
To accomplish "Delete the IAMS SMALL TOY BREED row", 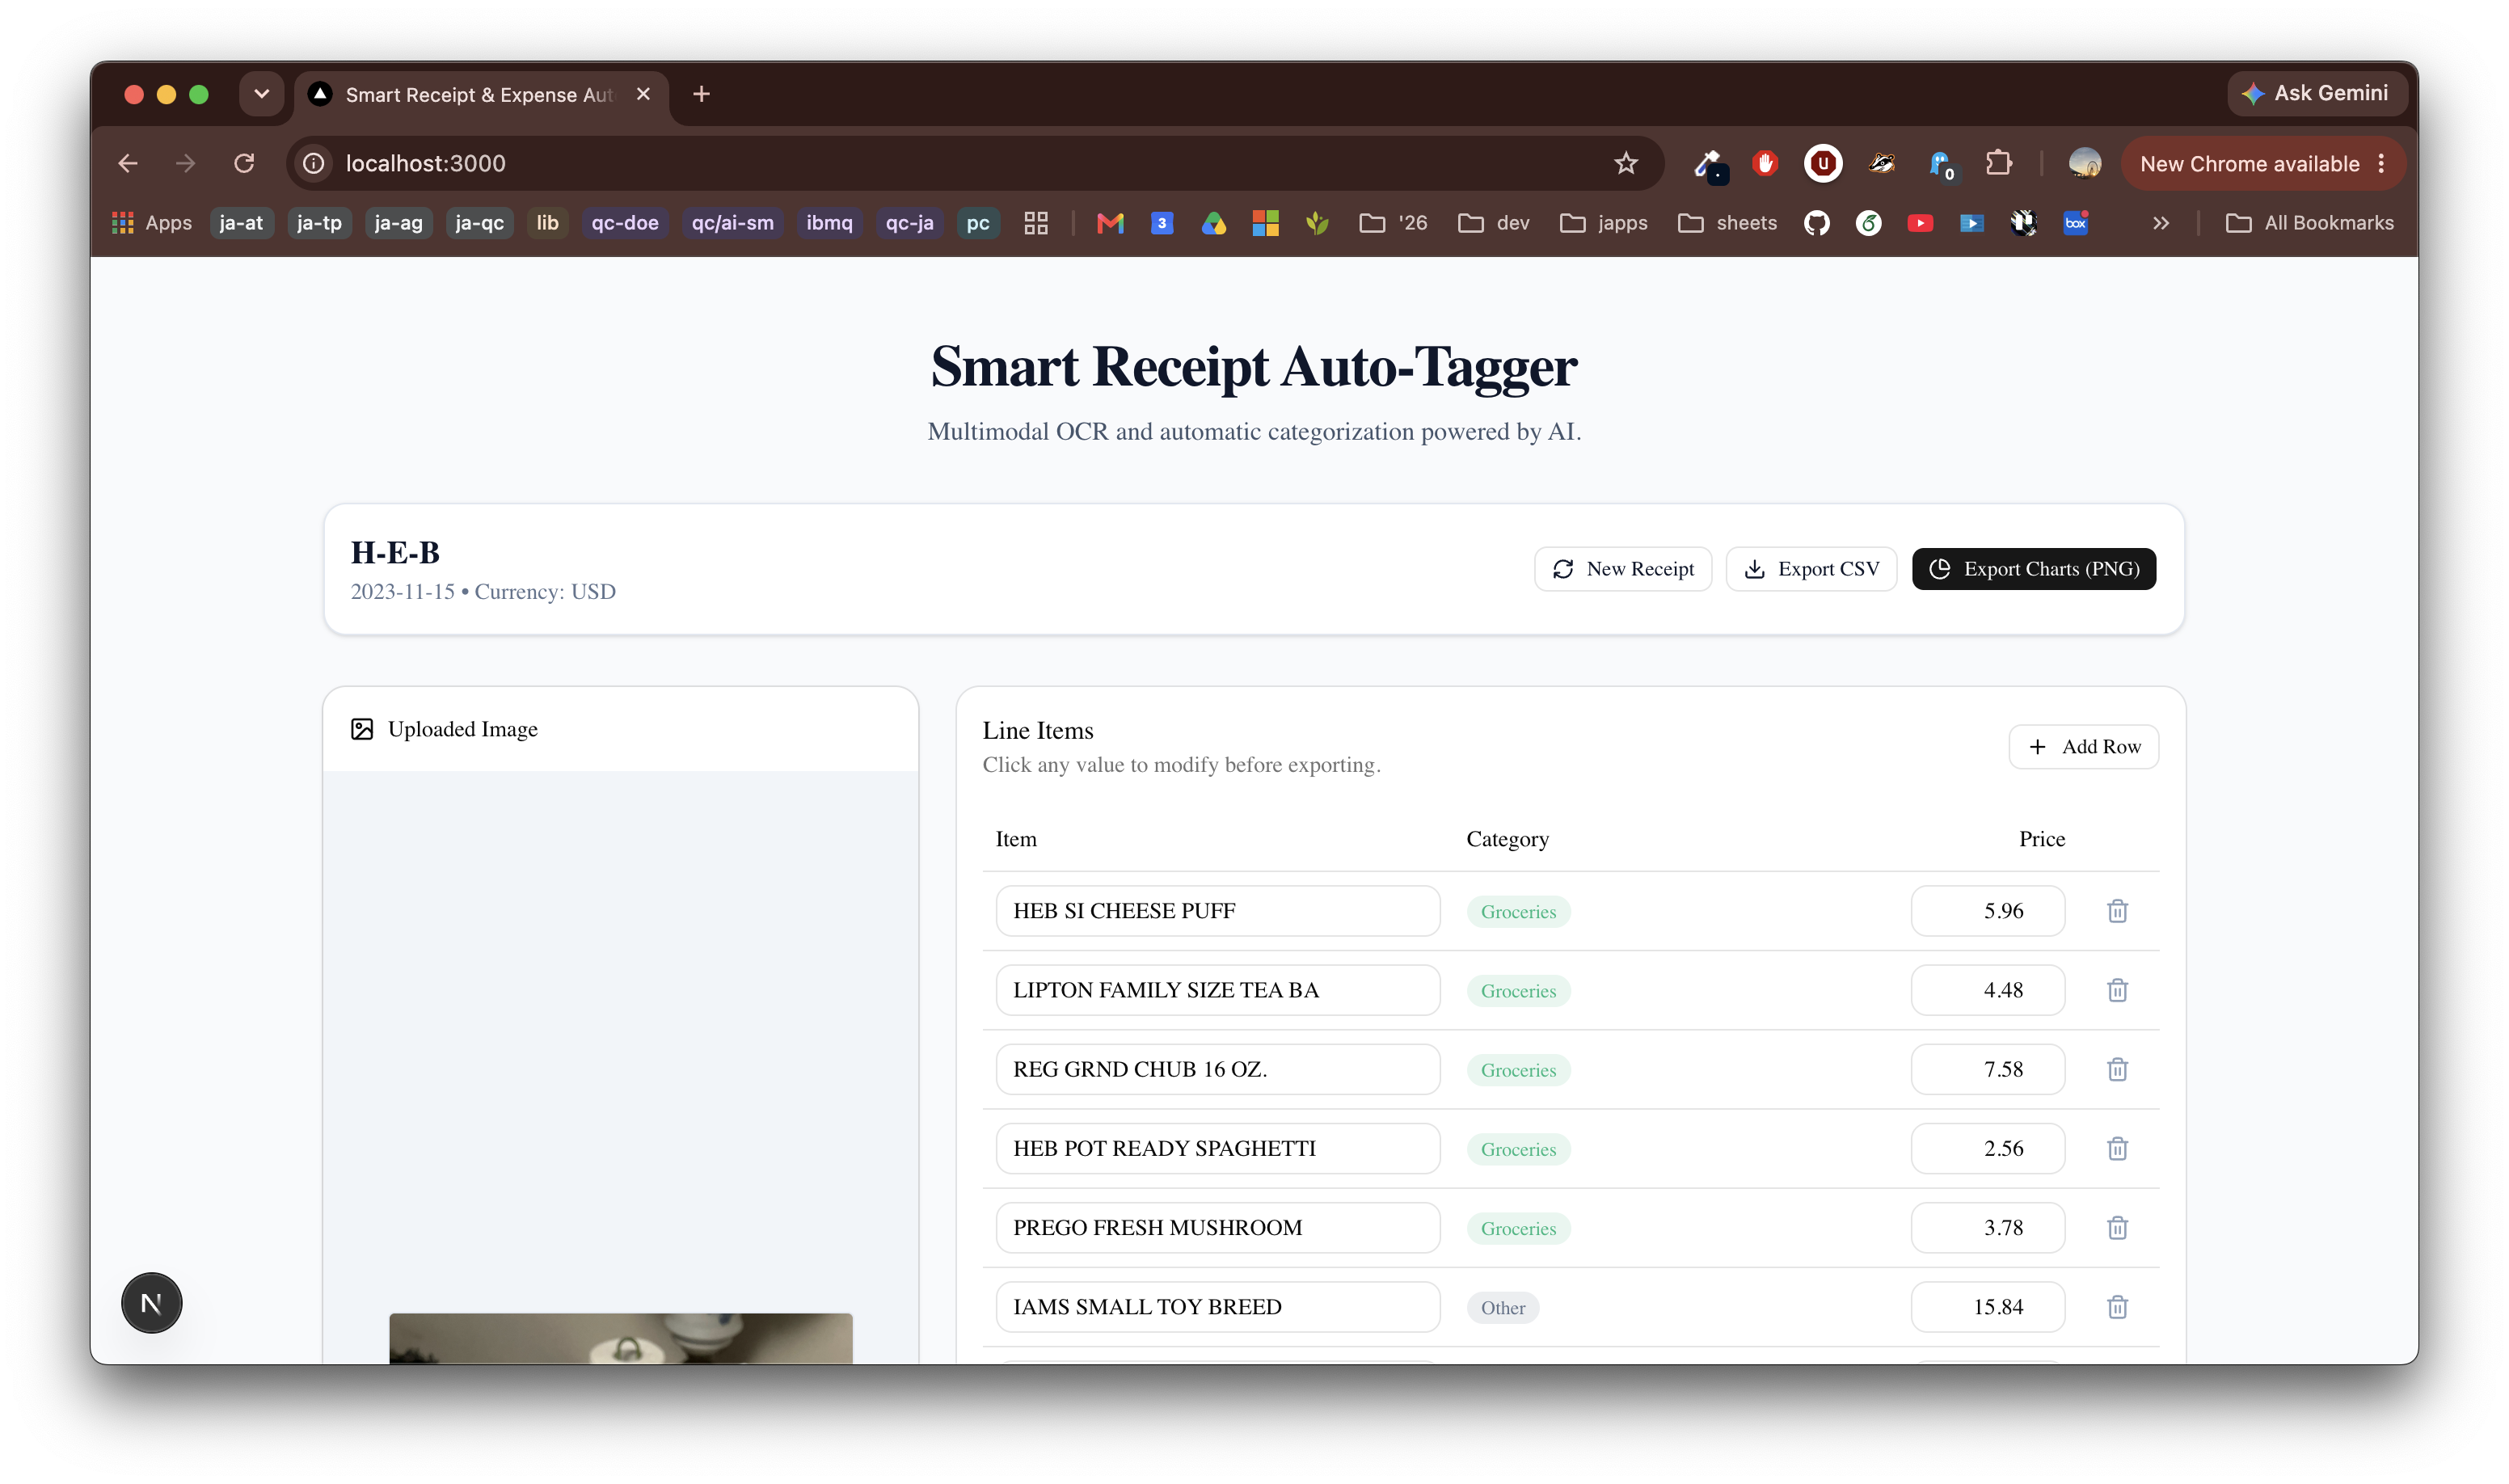I will 2117,1307.
